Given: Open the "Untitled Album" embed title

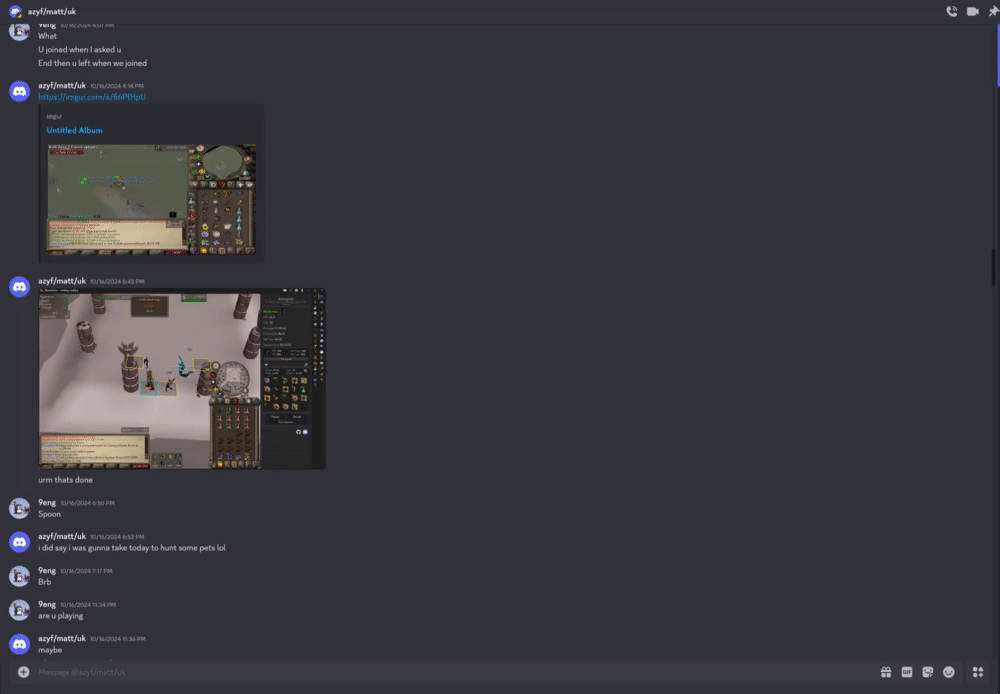Looking at the screenshot, I should coord(74,130).
